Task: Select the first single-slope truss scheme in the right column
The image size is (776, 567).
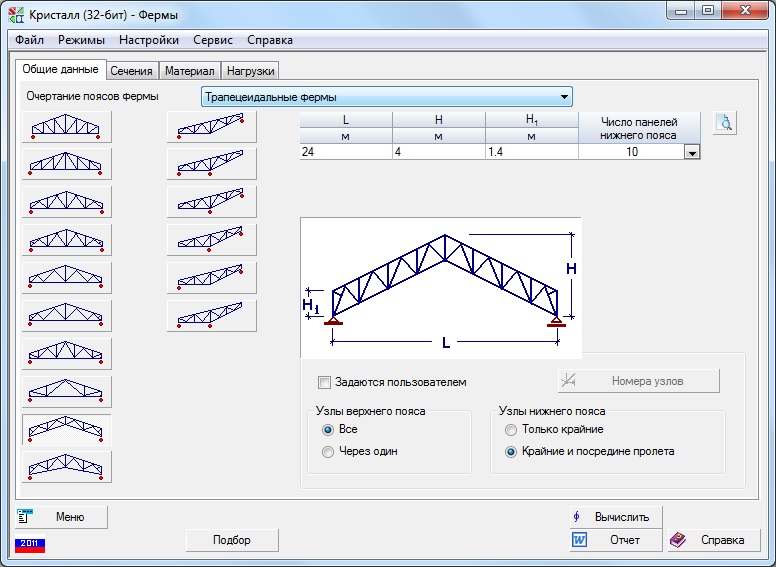Action: (x=212, y=127)
